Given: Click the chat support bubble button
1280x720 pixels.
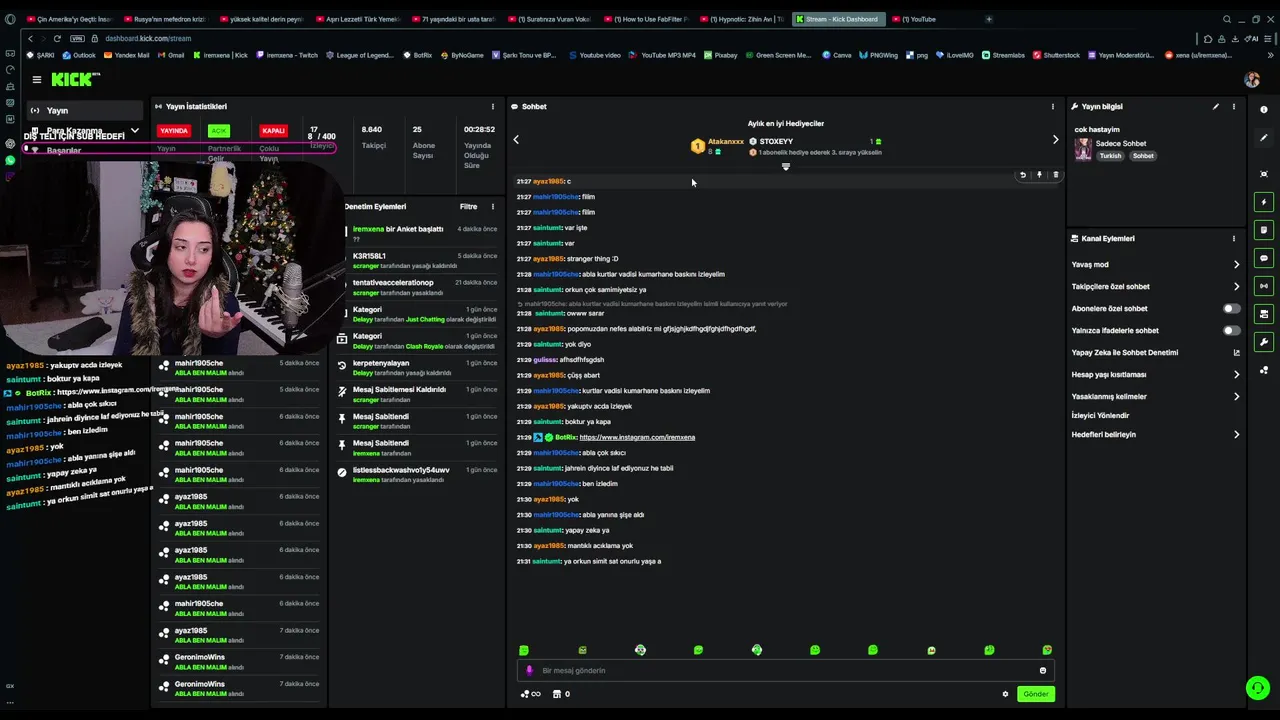Looking at the screenshot, I should pyautogui.click(x=1257, y=688).
